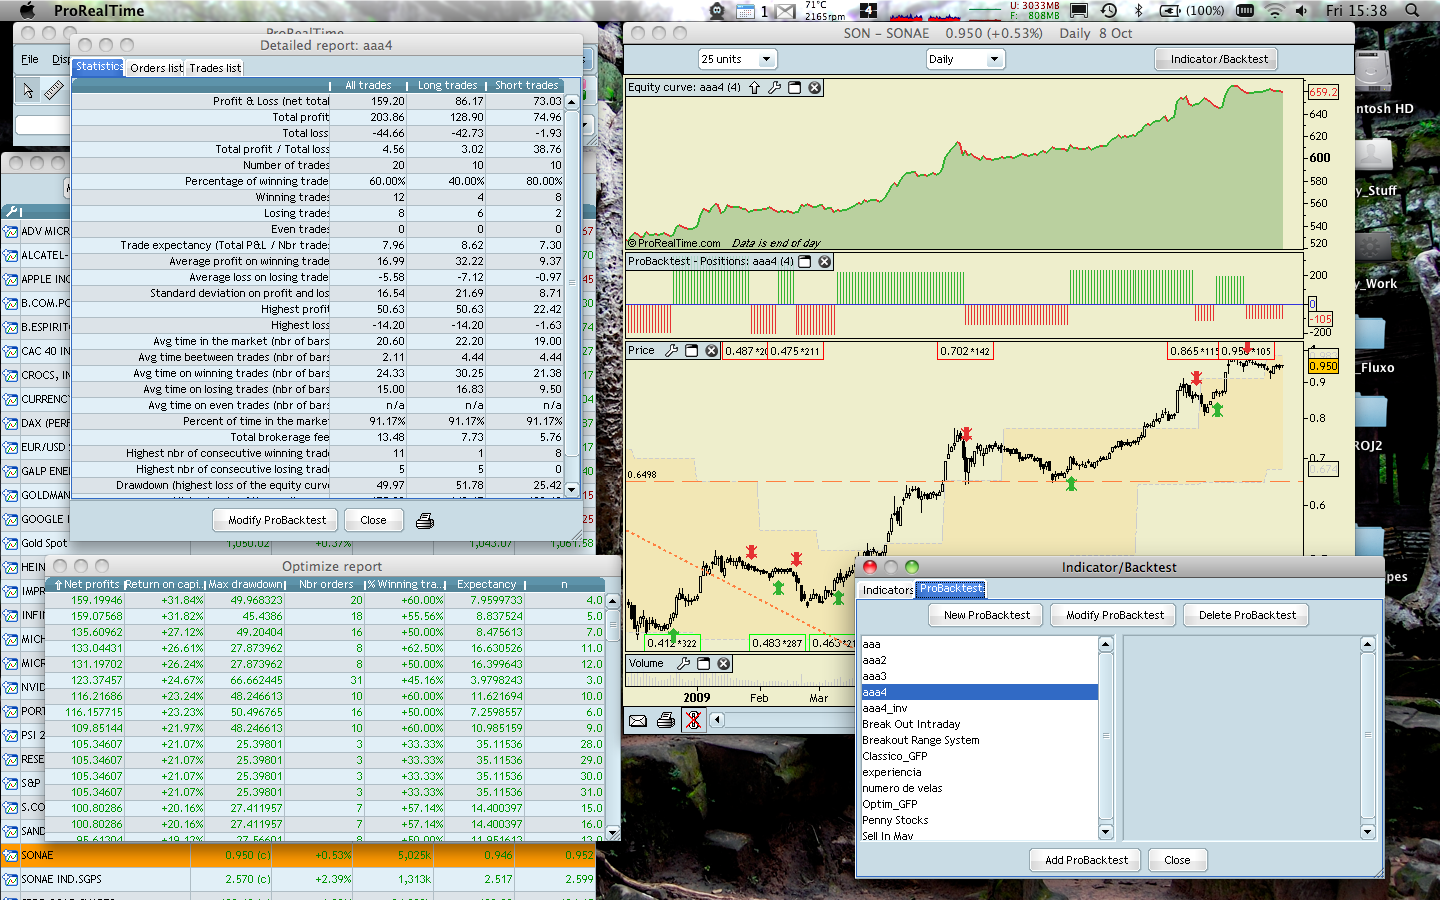Open the Daily timeframe dropdown

tap(964, 59)
